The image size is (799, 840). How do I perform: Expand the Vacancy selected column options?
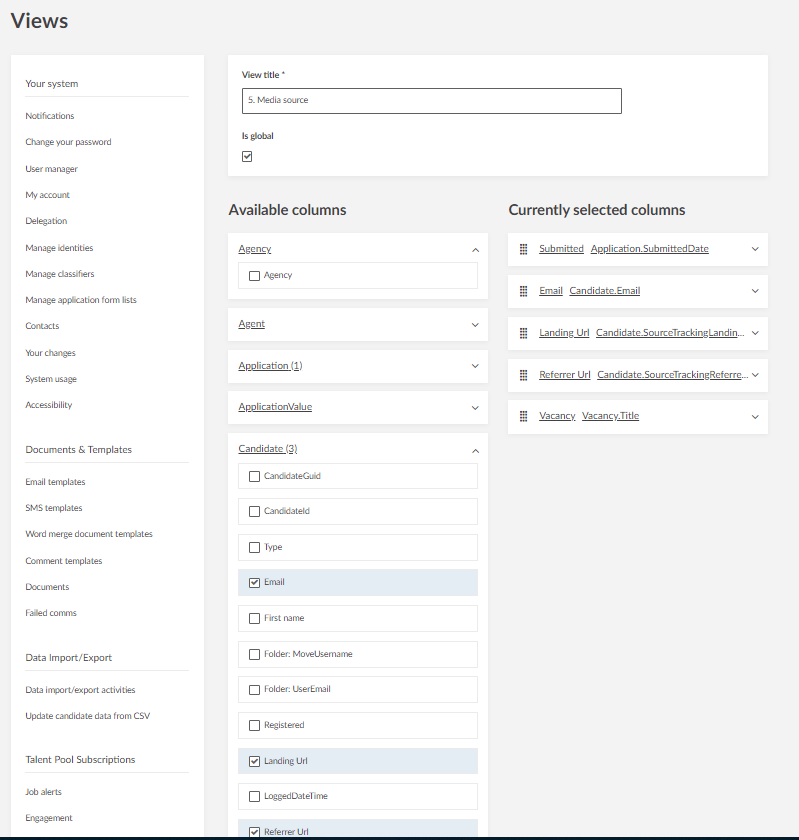[755, 416]
